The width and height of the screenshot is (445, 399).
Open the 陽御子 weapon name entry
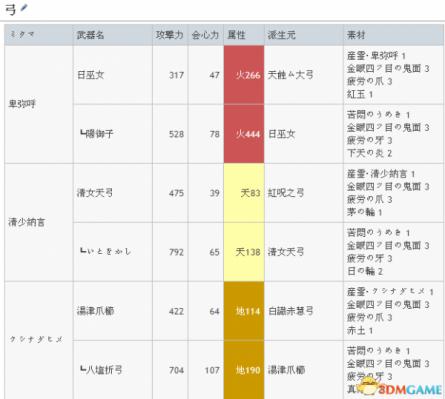[97, 134]
